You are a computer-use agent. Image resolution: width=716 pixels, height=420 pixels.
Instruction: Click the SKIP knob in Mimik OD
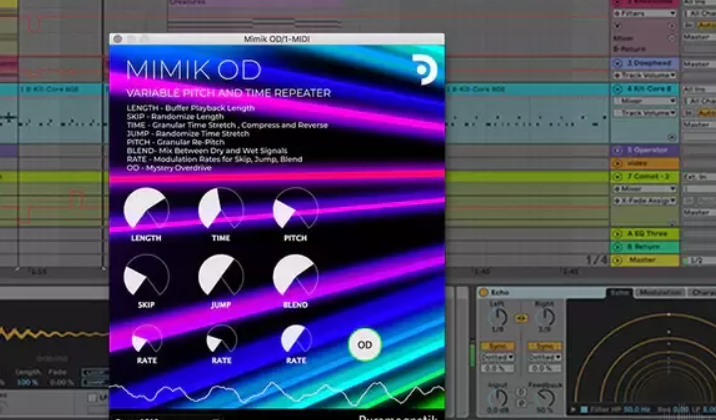pos(146,275)
